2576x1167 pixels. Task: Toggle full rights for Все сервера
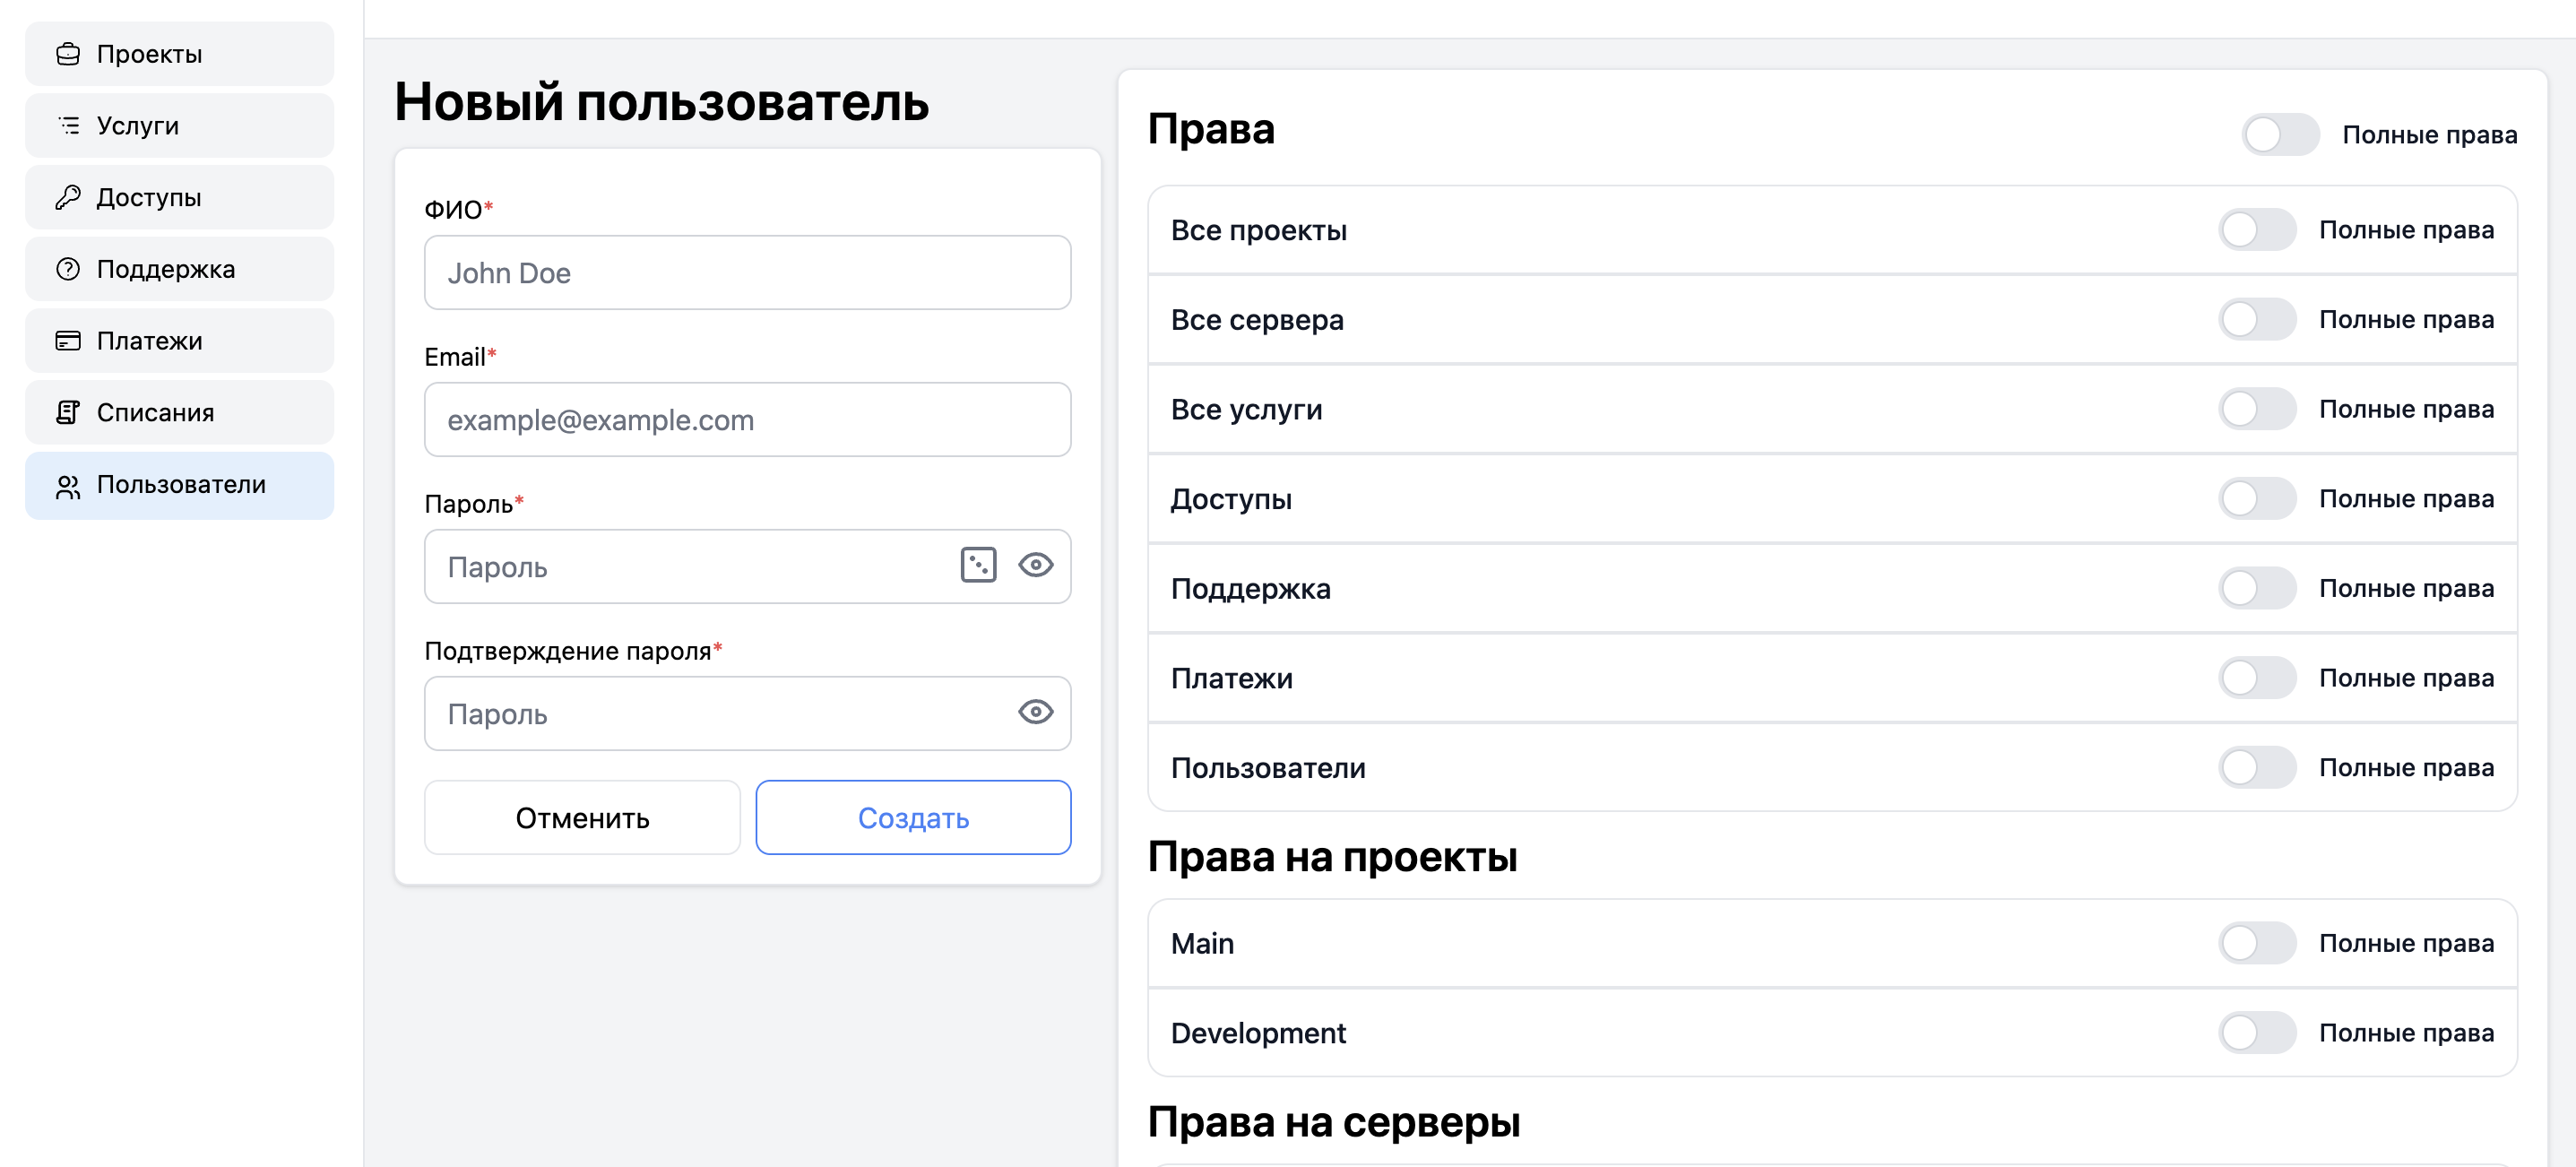[2257, 319]
